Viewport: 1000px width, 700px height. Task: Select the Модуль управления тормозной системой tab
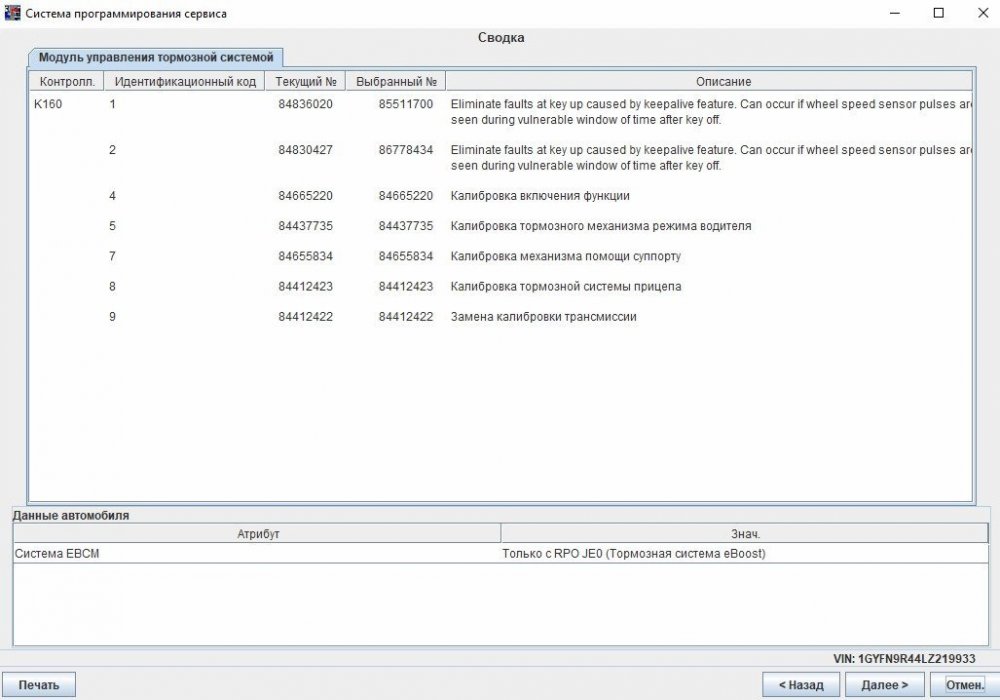155,57
